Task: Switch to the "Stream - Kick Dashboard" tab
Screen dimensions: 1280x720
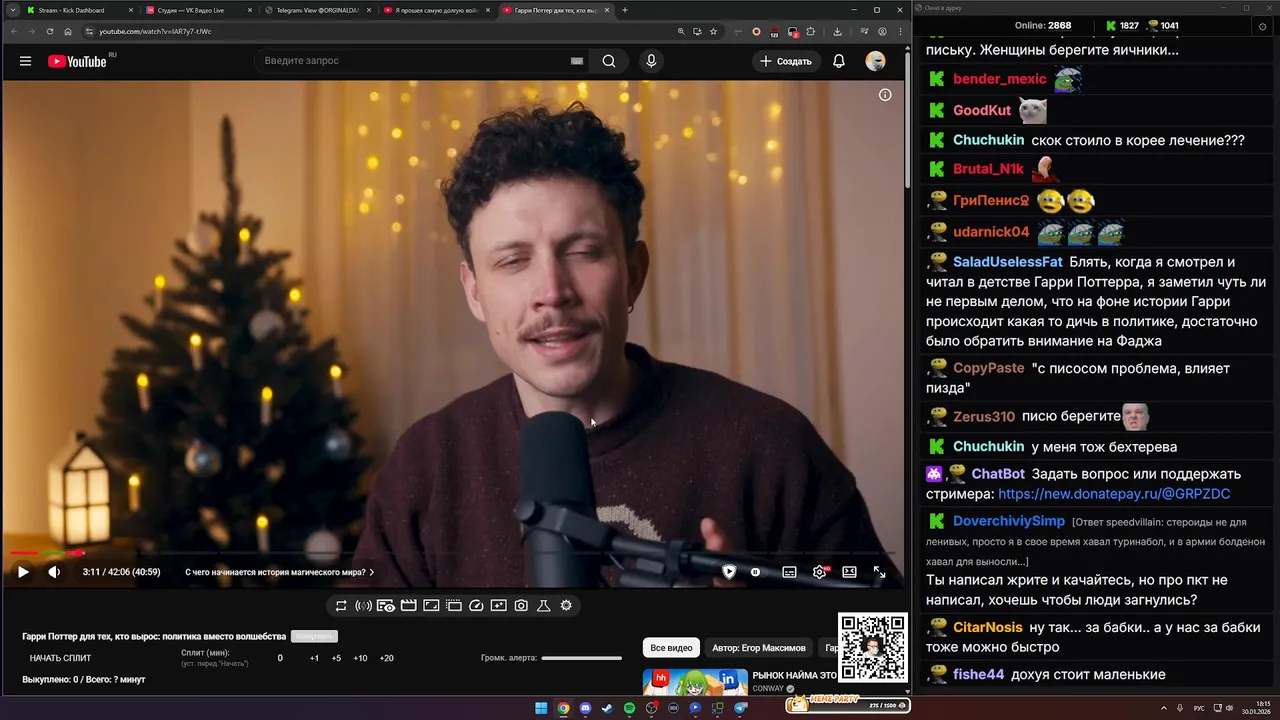Action: pos(78,10)
